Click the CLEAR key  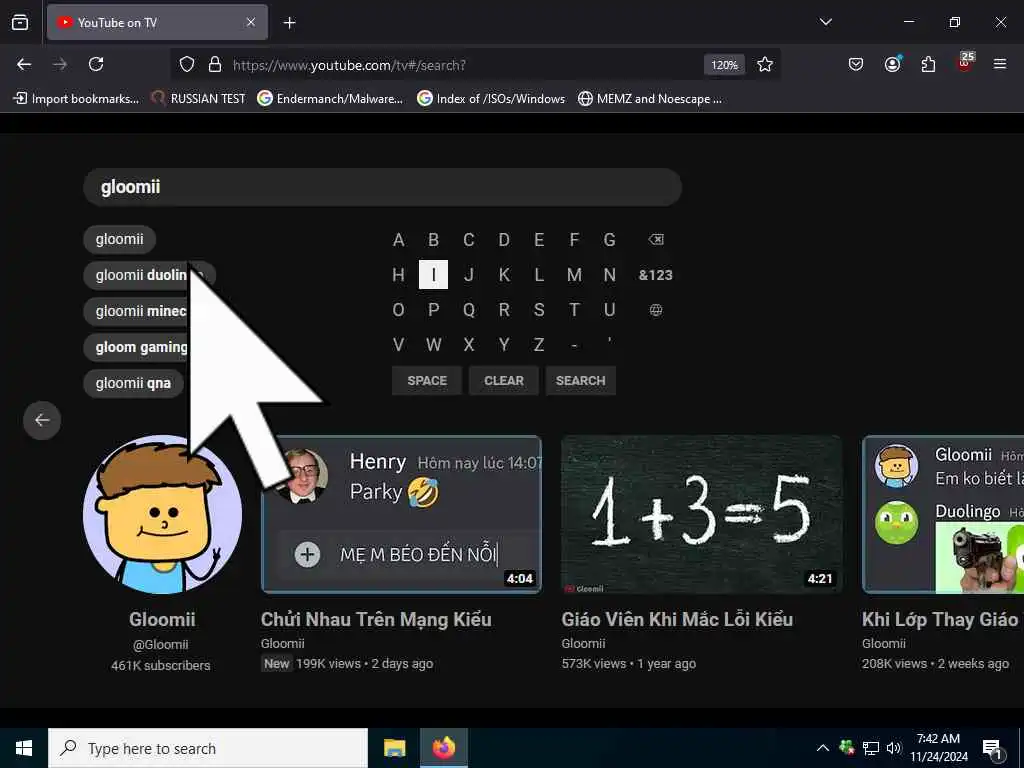[504, 381]
